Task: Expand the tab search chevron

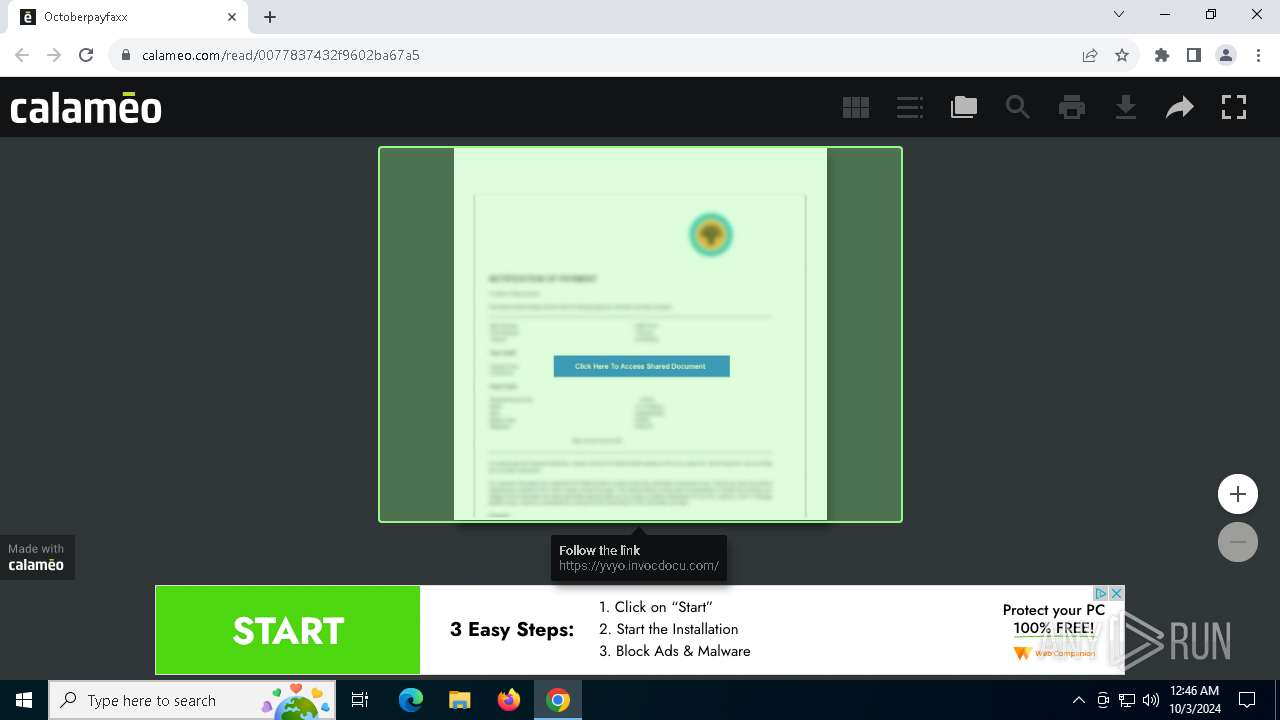Action: 1119,15
